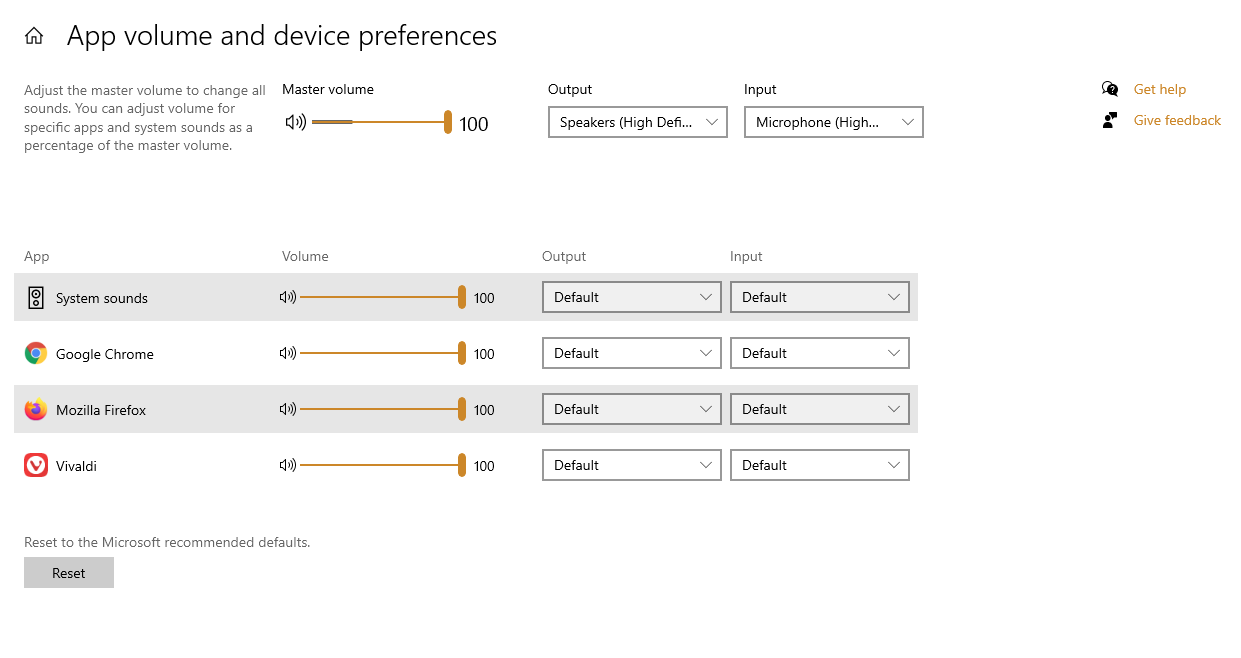
Task: Expand the Vivaldi Input dropdown
Action: point(819,465)
